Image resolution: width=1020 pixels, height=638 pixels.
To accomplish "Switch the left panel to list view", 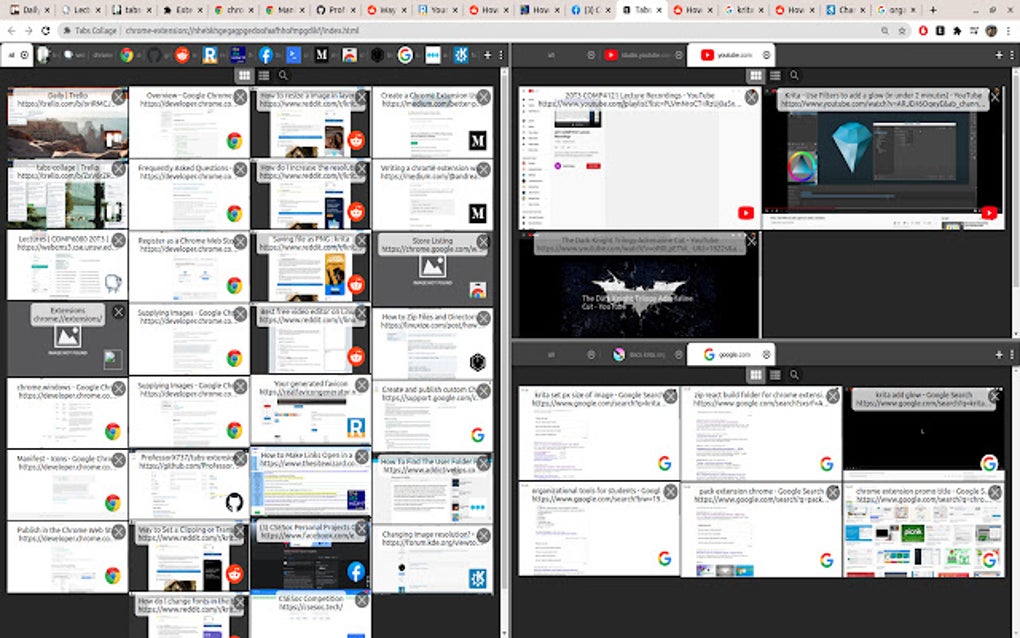I will tap(262, 73).
